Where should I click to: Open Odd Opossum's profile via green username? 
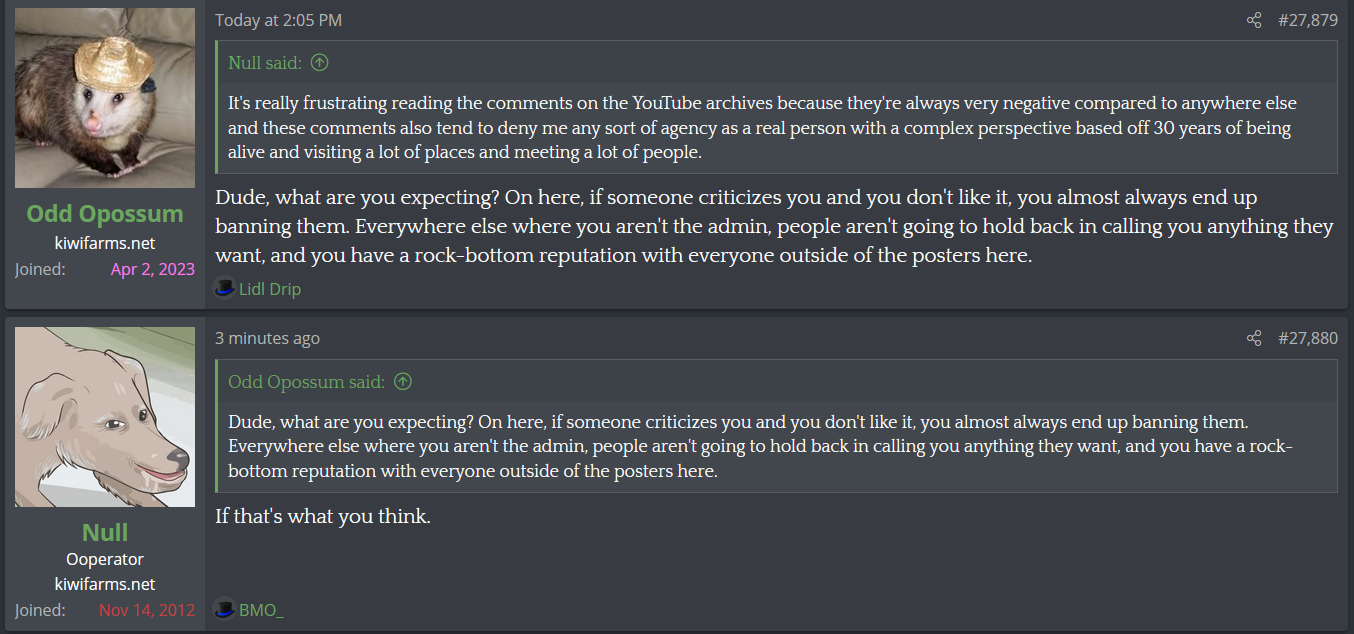pyautogui.click(x=105, y=214)
